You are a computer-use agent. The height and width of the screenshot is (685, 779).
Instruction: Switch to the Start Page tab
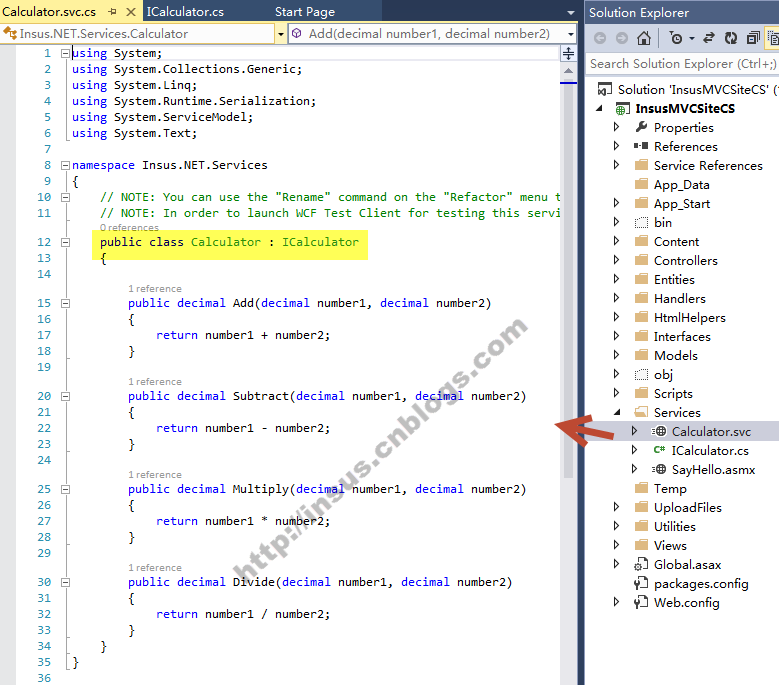coord(305,11)
